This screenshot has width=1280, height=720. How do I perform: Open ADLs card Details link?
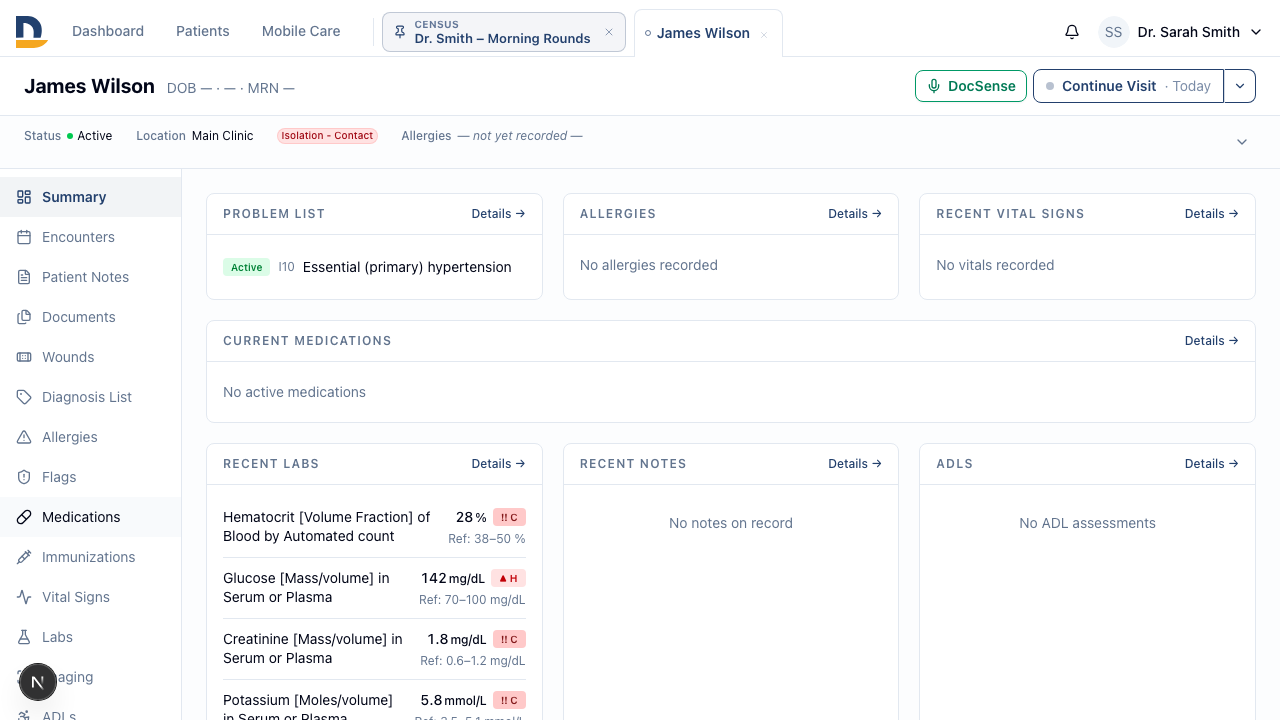click(x=1212, y=464)
